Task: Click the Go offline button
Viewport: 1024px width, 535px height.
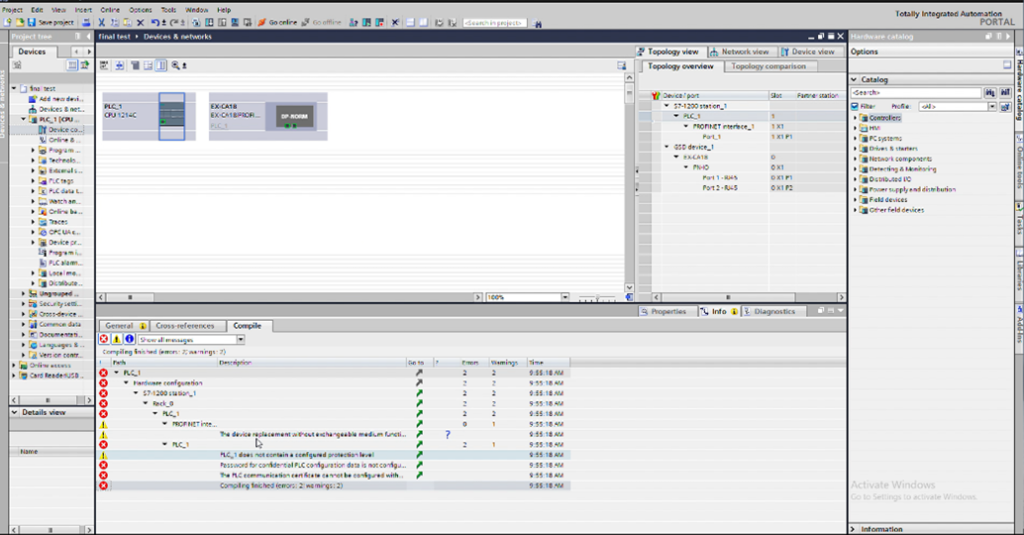Action: 321,23
